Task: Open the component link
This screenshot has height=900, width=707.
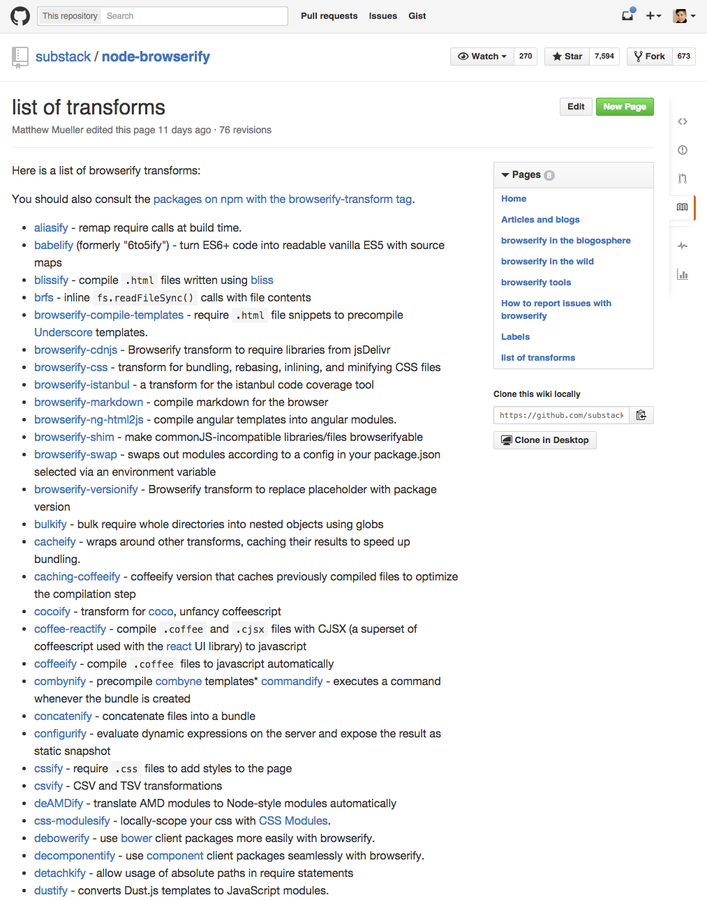Action: click(x=175, y=856)
